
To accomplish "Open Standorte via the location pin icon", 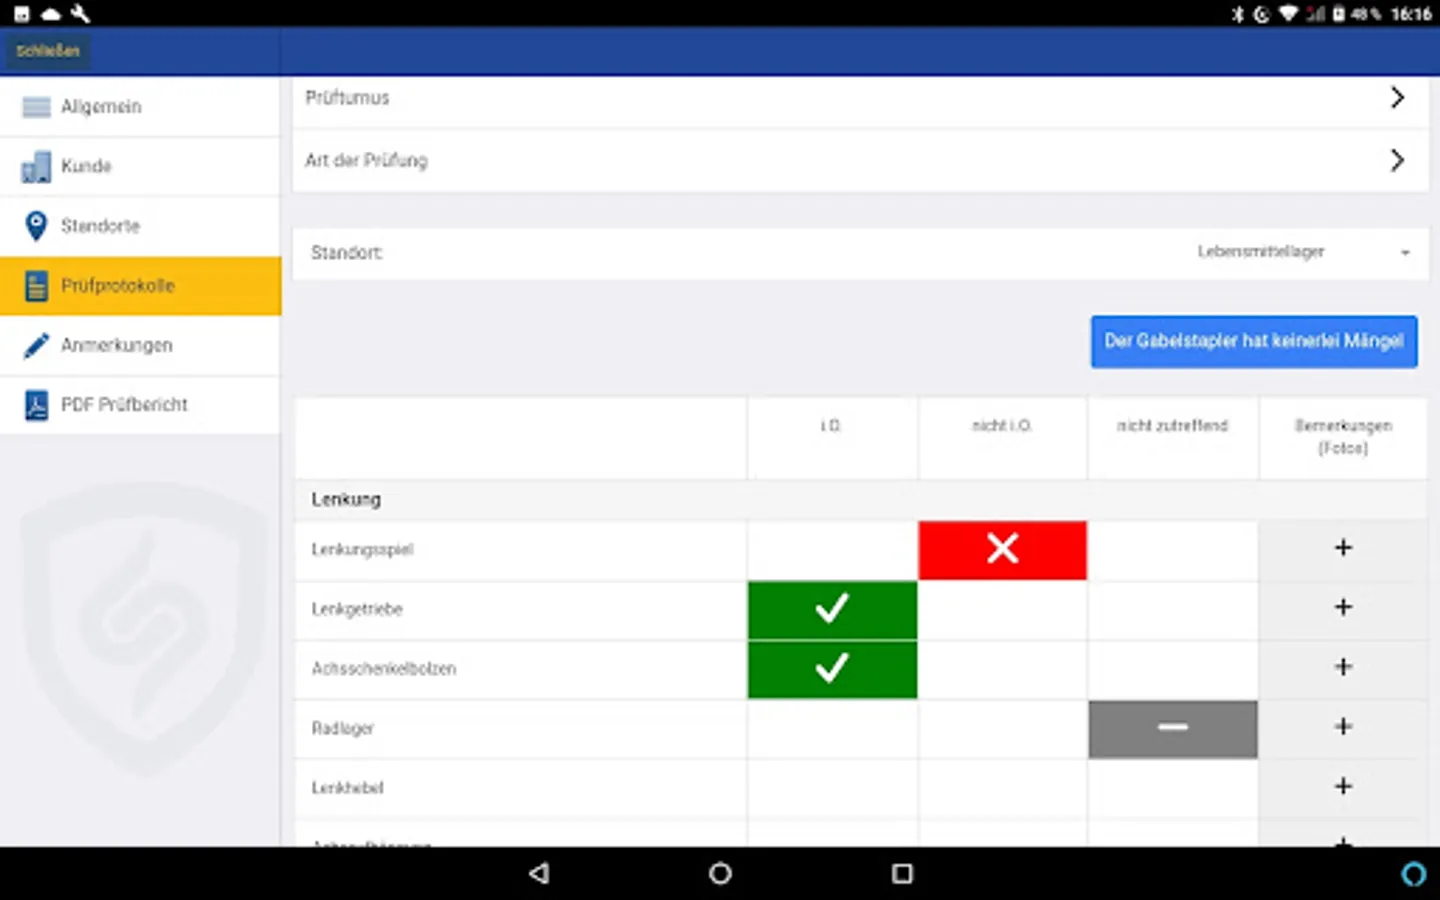I will coord(35,226).
